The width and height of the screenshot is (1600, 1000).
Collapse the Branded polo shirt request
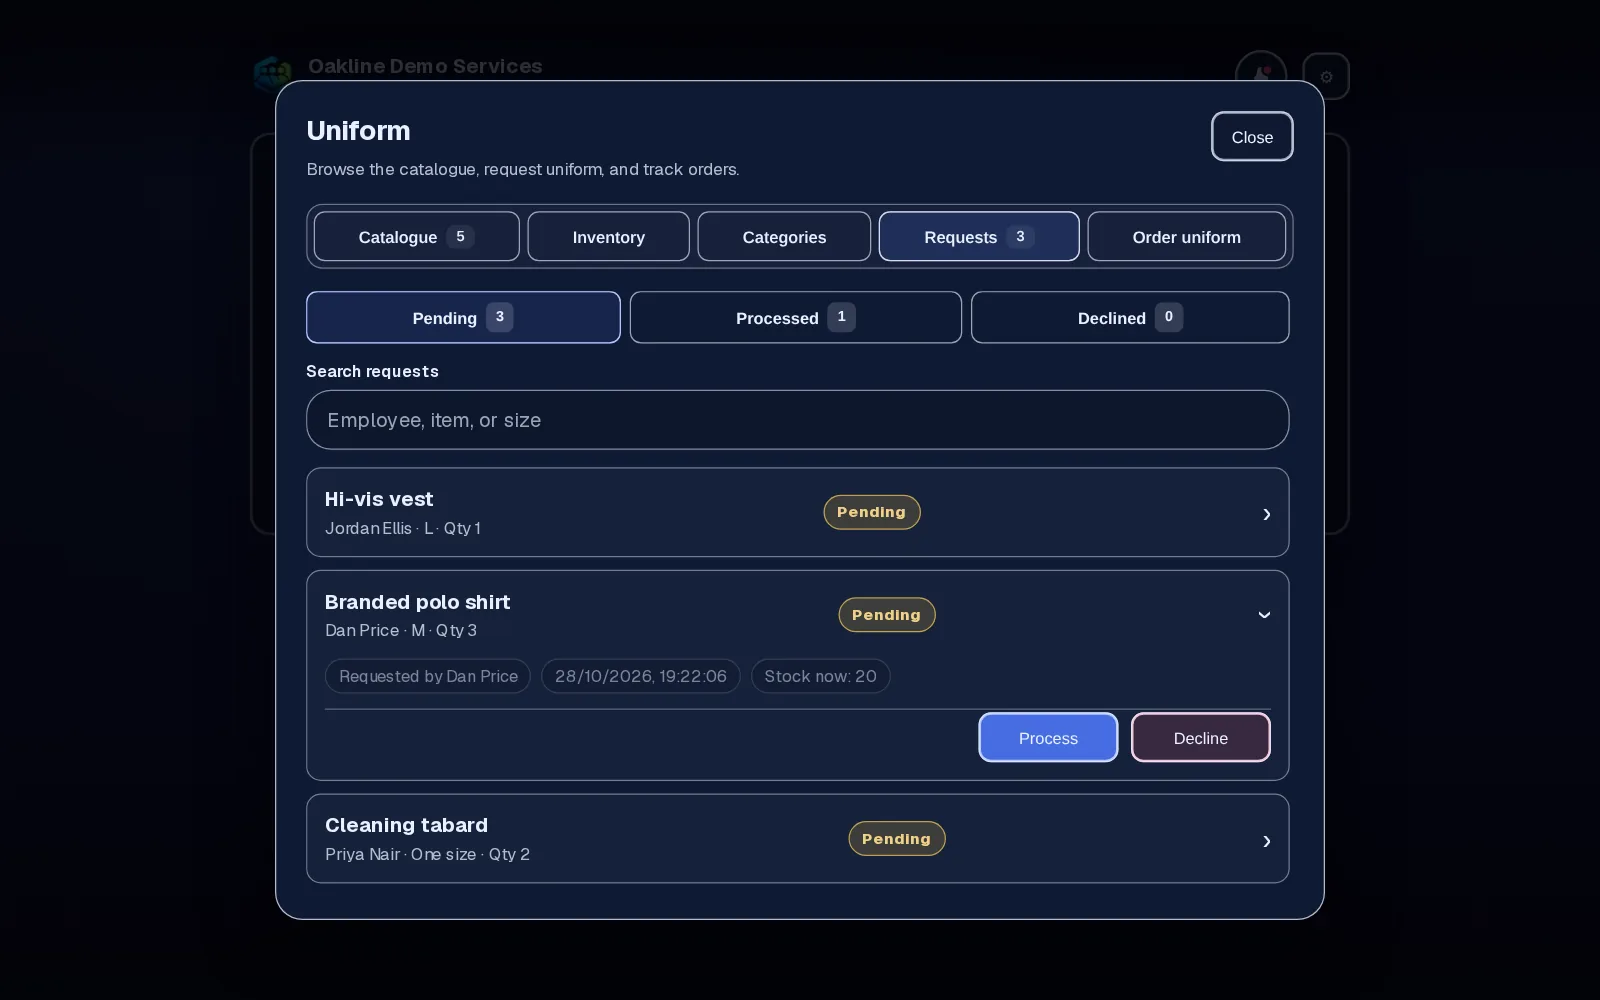tap(1264, 615)
